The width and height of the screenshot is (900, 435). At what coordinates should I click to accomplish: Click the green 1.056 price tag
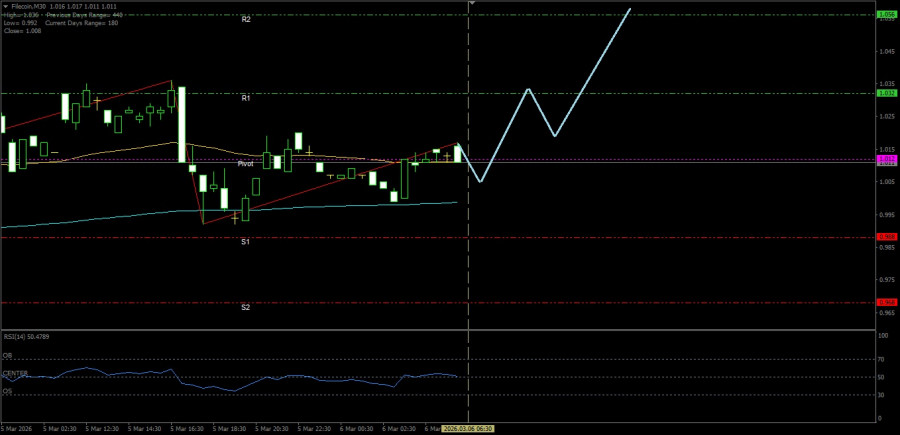pos(886,15)
